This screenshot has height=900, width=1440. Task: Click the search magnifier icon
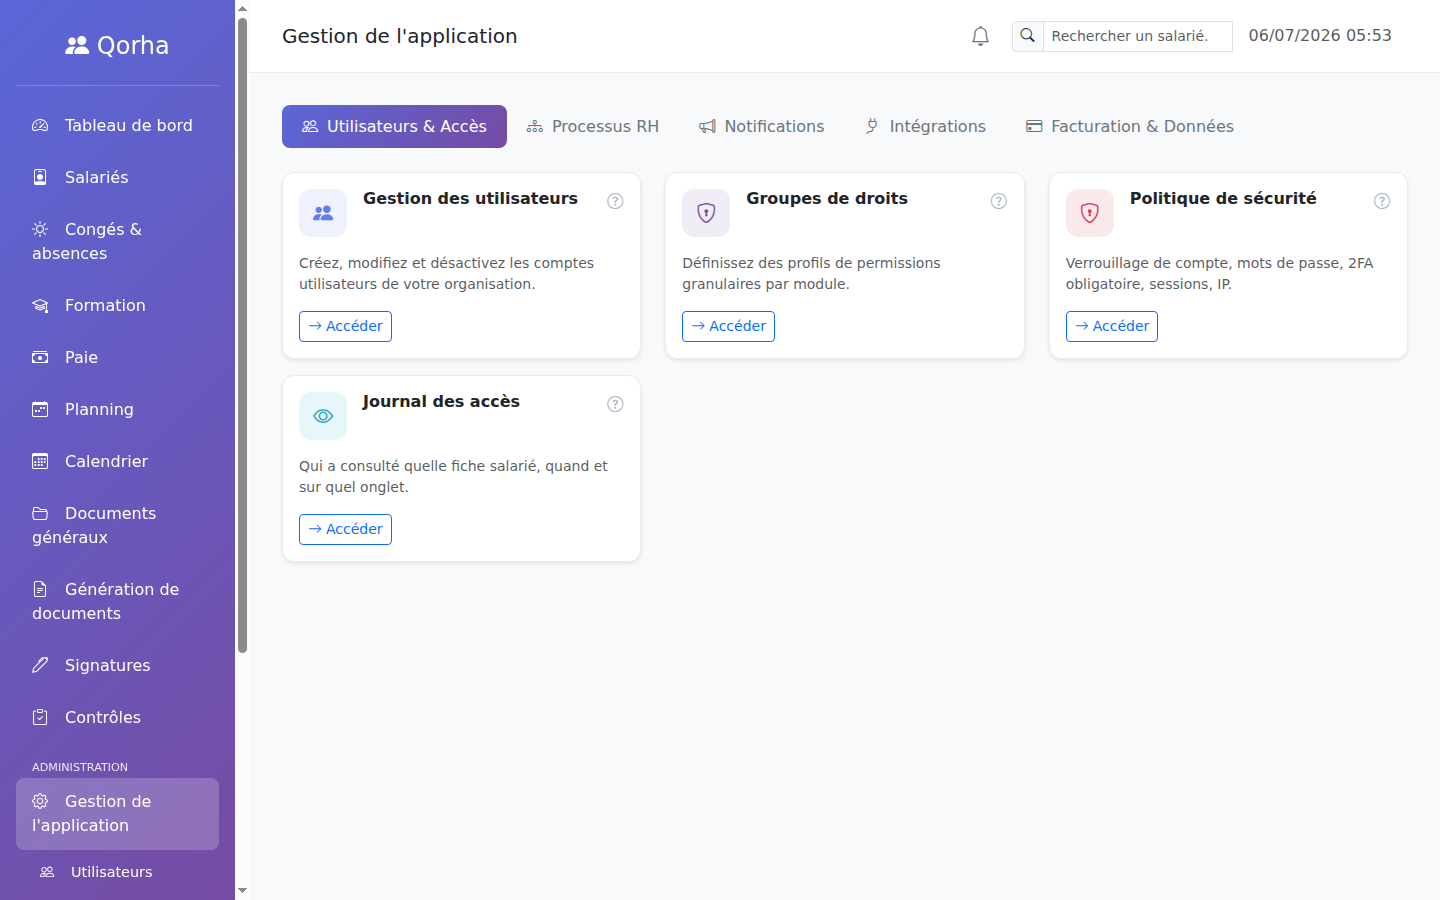tap(1027, 36)
